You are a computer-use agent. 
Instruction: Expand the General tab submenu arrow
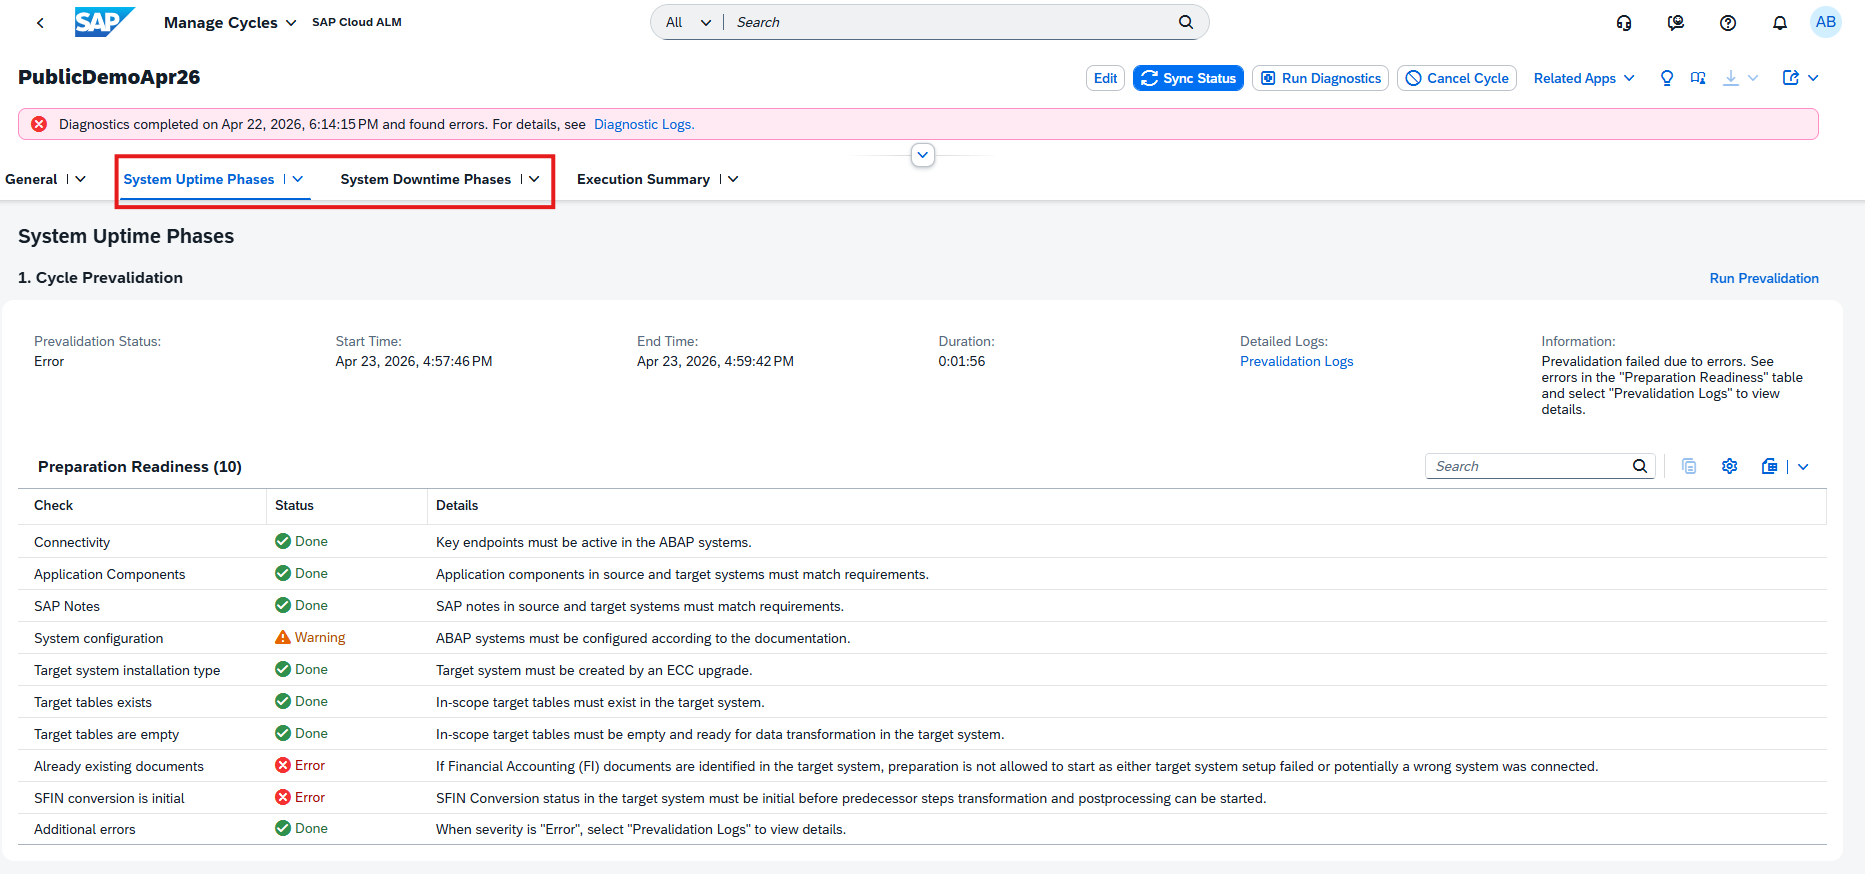pos(81,179)
